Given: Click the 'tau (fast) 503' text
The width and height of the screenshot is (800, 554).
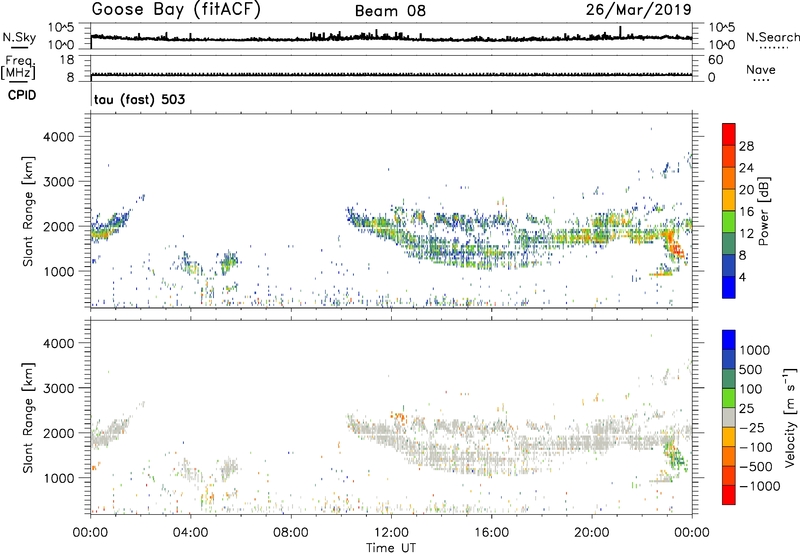Looking at the screenshot, I should 139,99.
